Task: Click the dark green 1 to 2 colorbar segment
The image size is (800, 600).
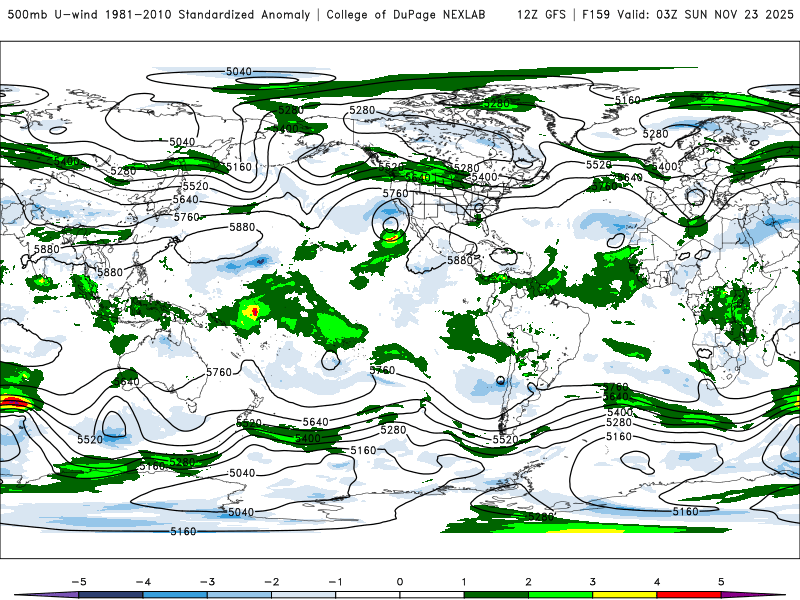Action: (x=496, y=595)
